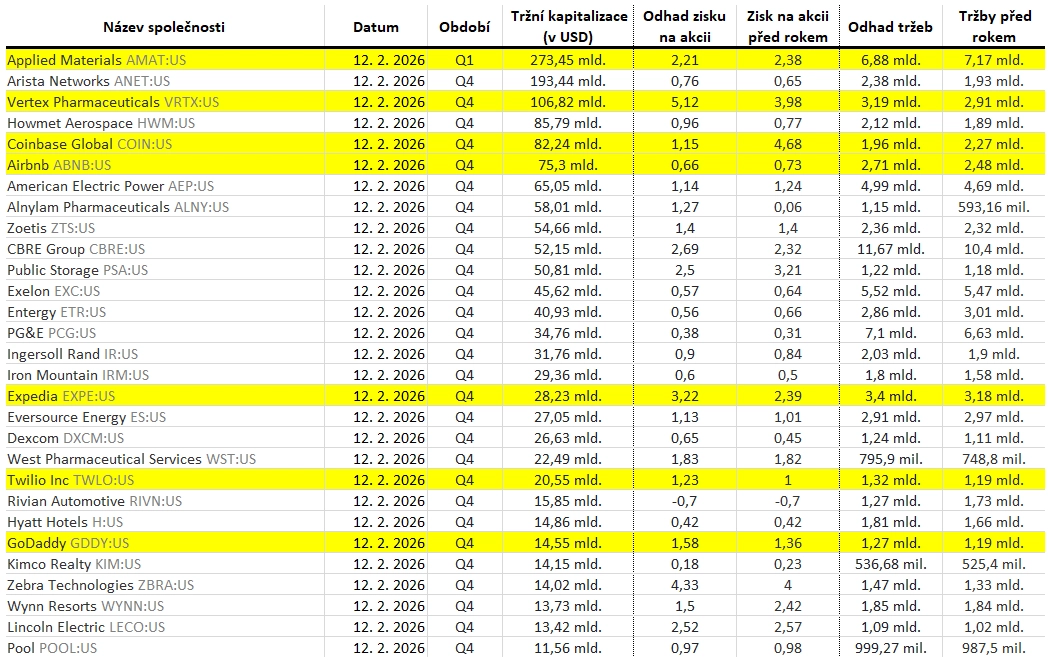Click the GoDaddy GDDY:US company name
The image size is (1051, 662).
(68, 543)
